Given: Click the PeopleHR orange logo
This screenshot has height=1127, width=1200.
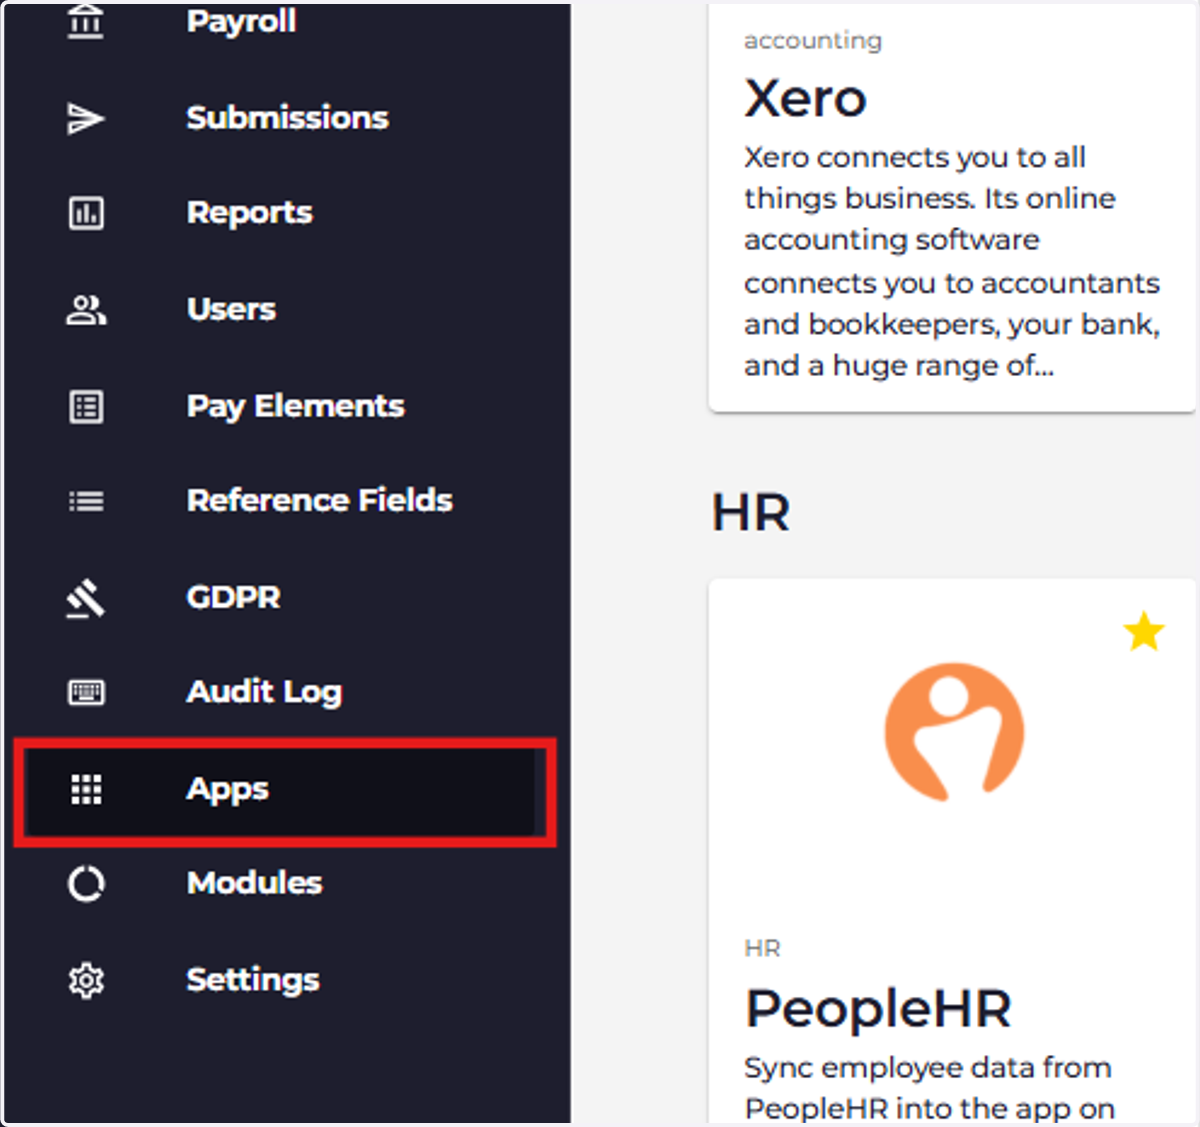Looking at the screenshot, I should (x=954, y=732).
